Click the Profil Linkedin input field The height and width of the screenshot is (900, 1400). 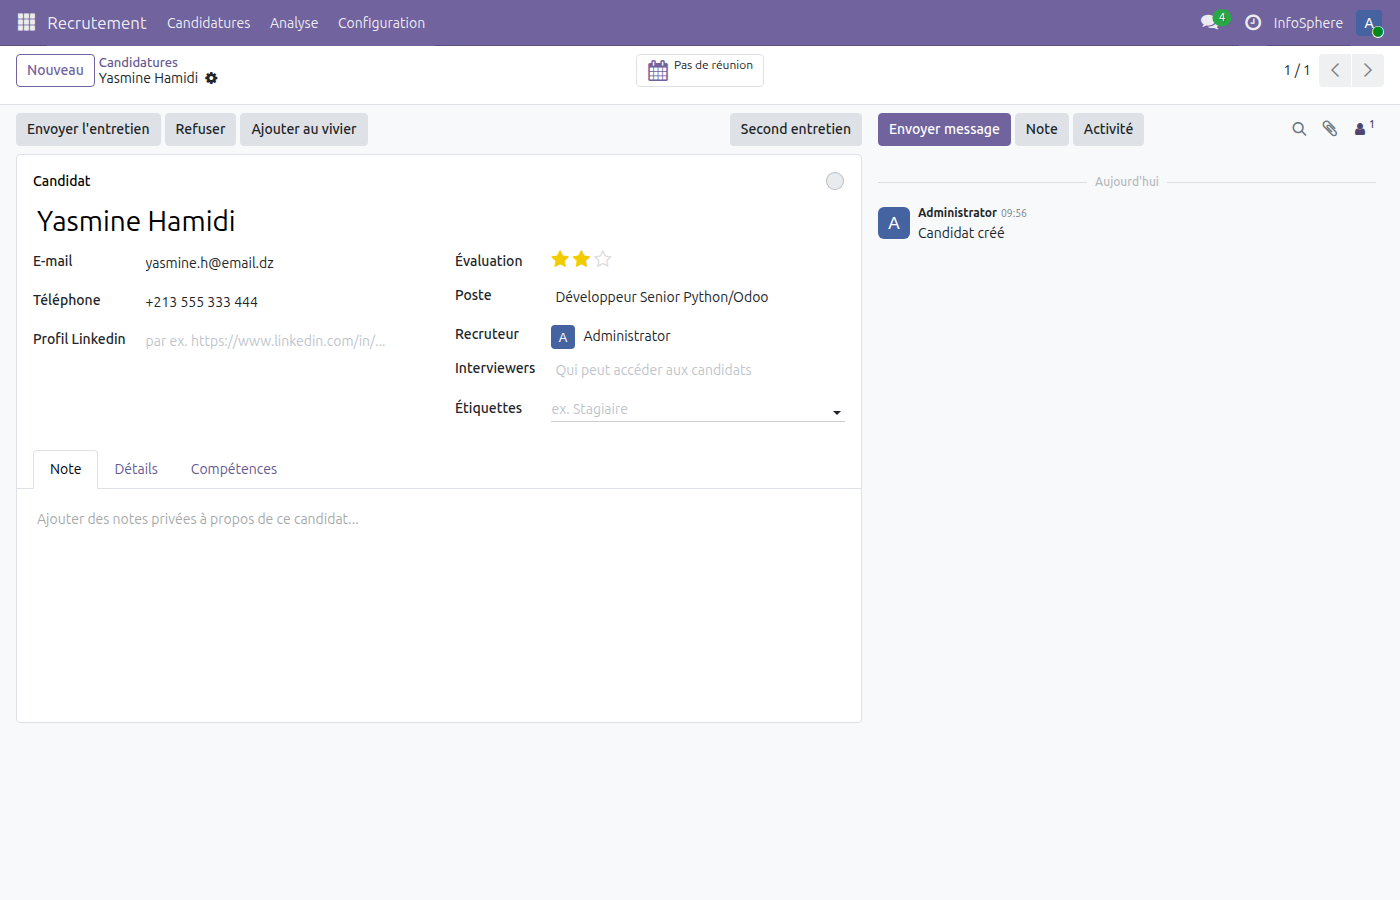[x=265, y=340]
